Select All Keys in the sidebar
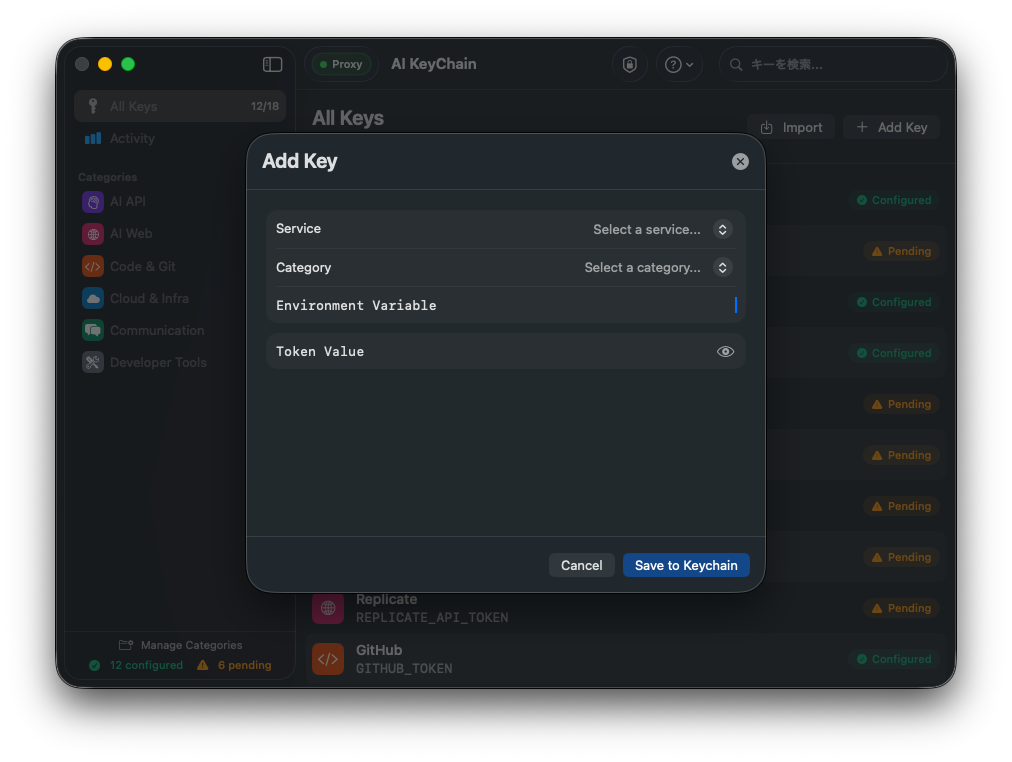Screen dimensions: 1012x762 pos(180,106)
